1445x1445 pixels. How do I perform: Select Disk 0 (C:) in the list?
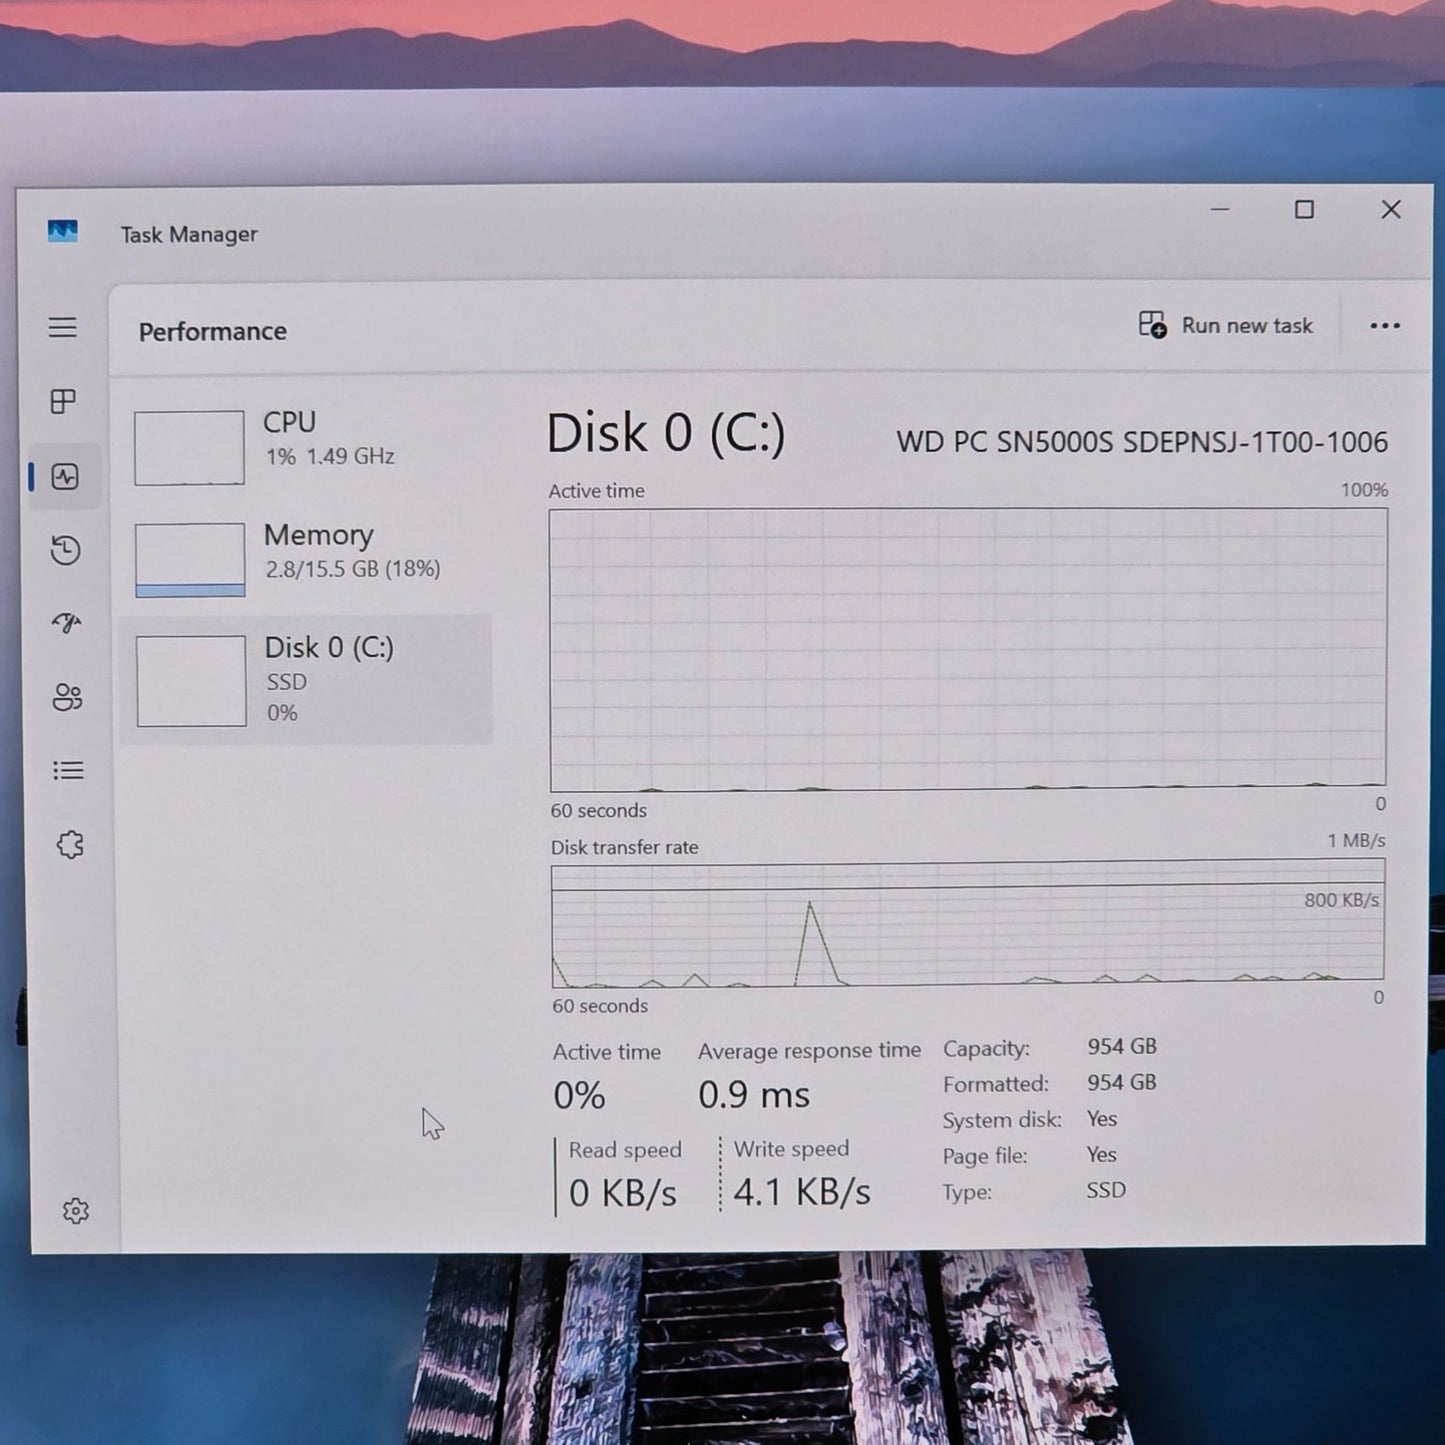pyautogui.click(x=330, y=679)
